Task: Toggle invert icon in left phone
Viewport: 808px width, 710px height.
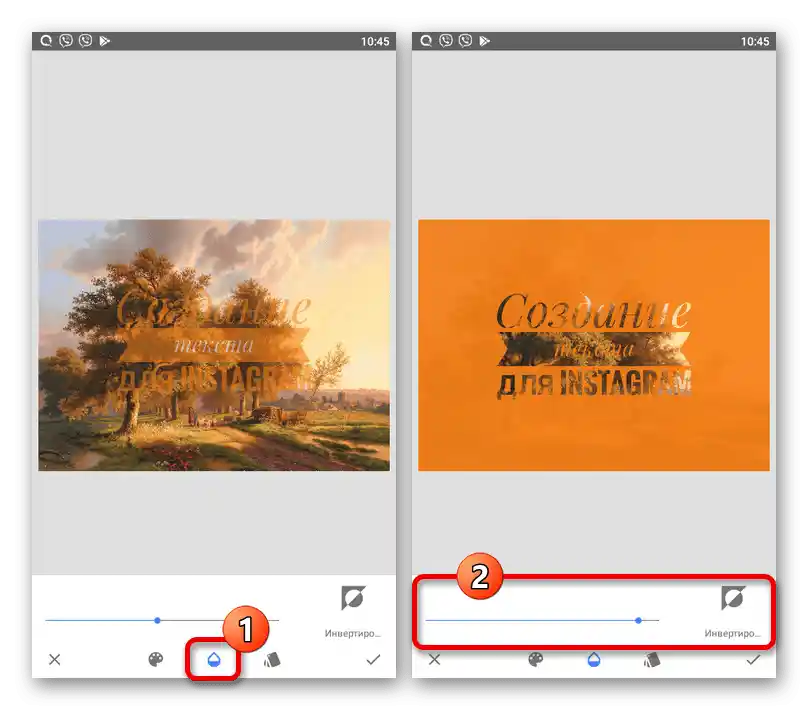Action: [353, 598]
